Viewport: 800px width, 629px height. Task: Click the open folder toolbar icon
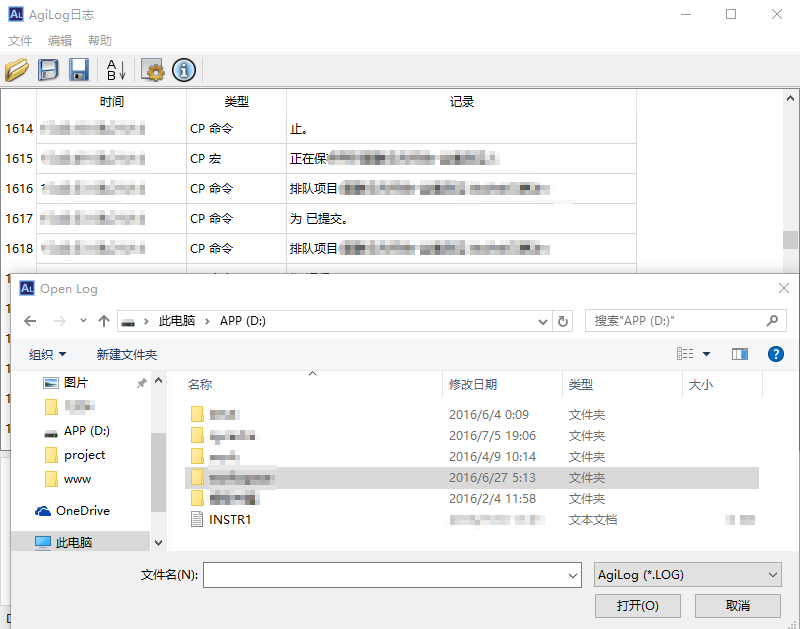pyautogui.click(x=17, y=70)
